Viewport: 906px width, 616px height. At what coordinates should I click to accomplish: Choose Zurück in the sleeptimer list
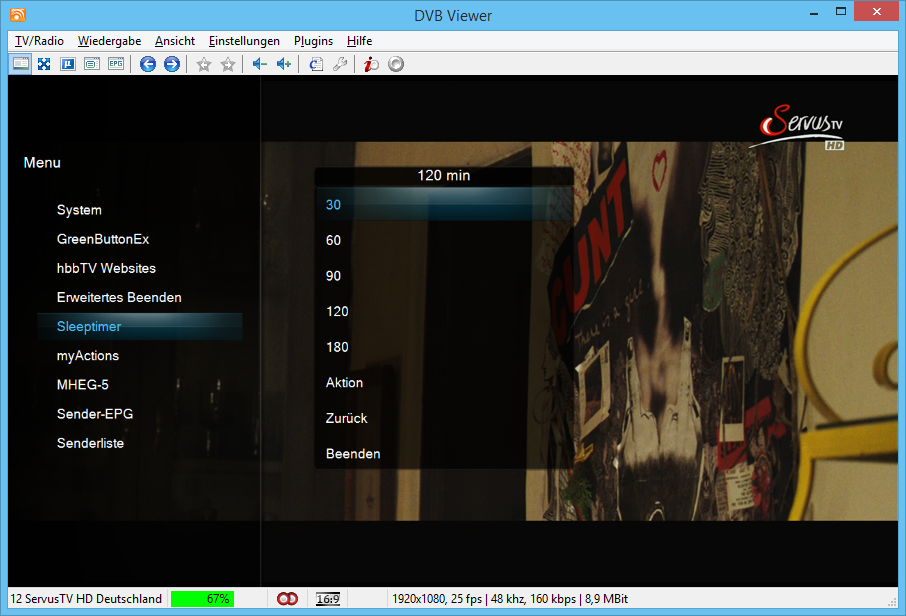coord(347,418)
